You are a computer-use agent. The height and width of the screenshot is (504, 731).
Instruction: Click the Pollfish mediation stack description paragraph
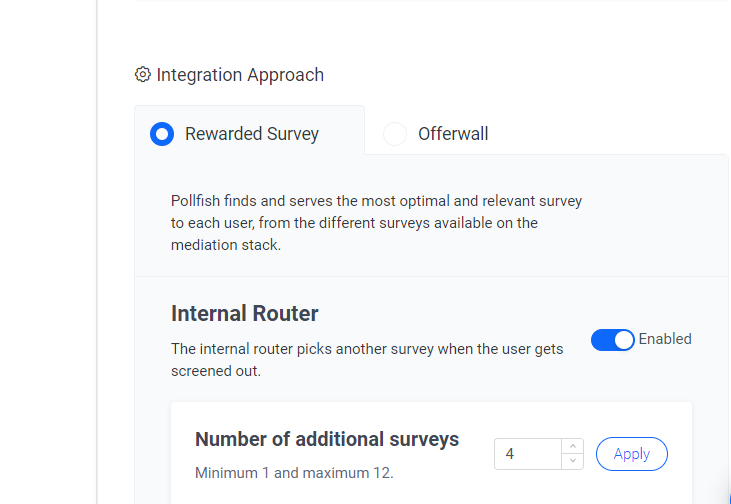pos(376,223)
